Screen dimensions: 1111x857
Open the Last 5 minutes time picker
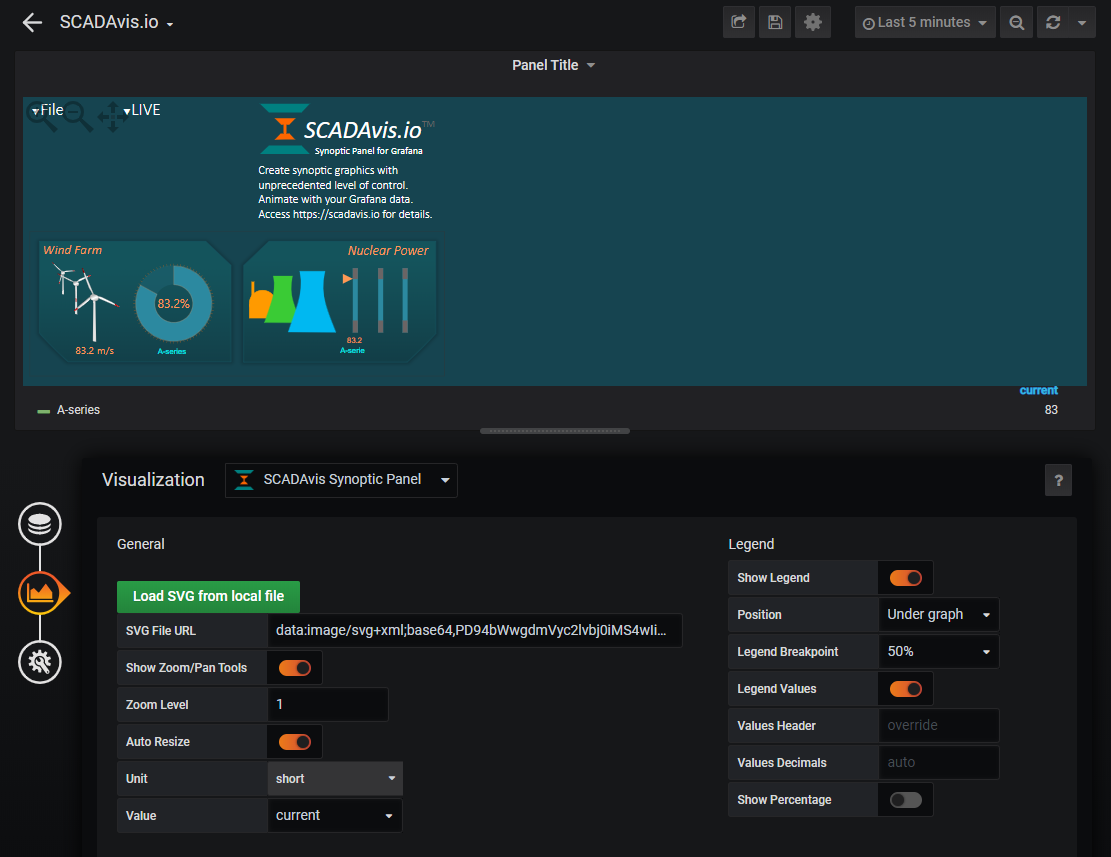coord(925,22)
